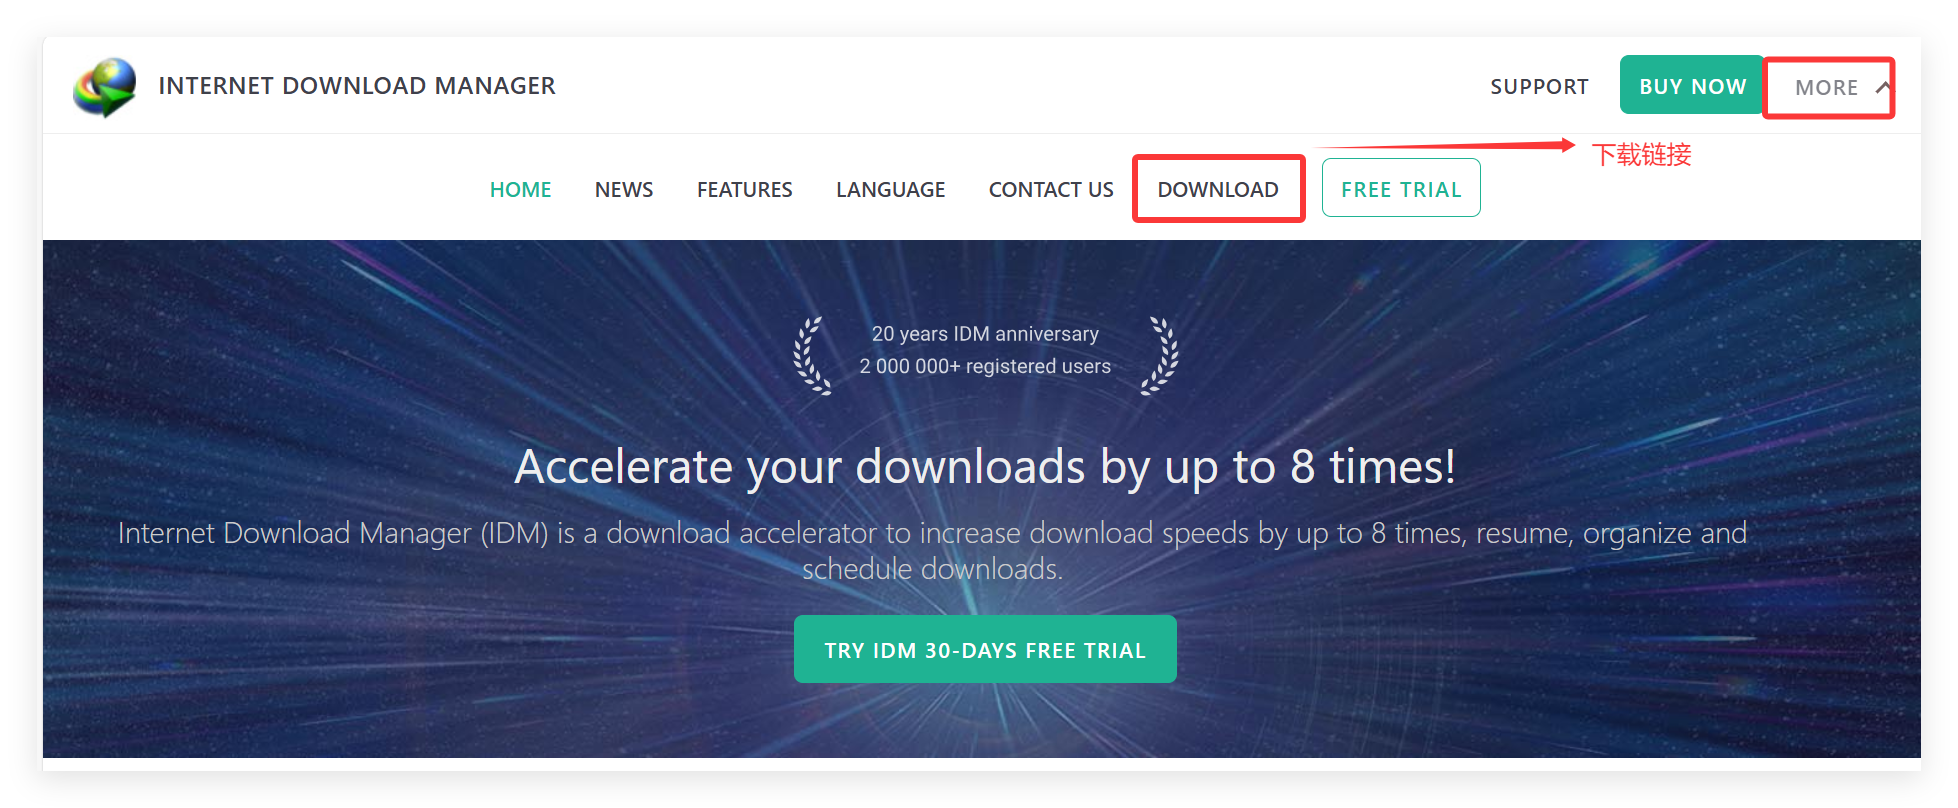
Task: Open the DOWNLOAD menu item
Action: [x=1218, y=189]
